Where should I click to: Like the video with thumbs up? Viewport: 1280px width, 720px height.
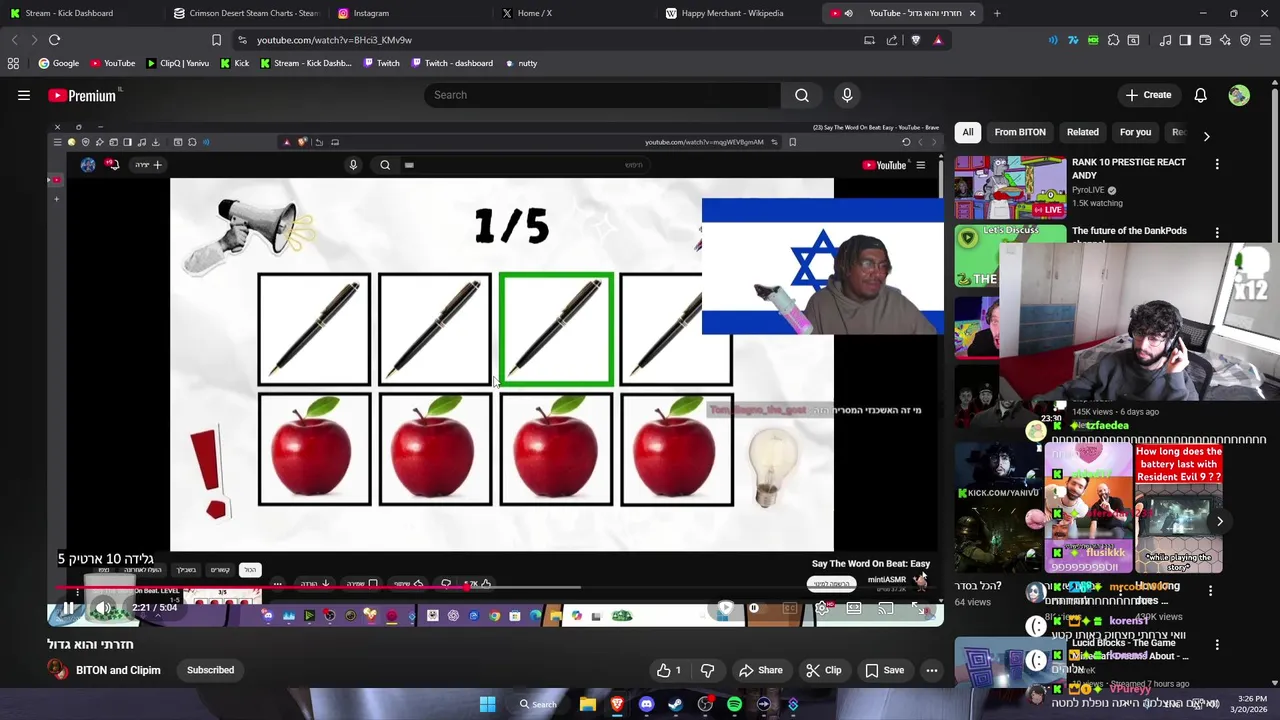(x=670, y=670)
